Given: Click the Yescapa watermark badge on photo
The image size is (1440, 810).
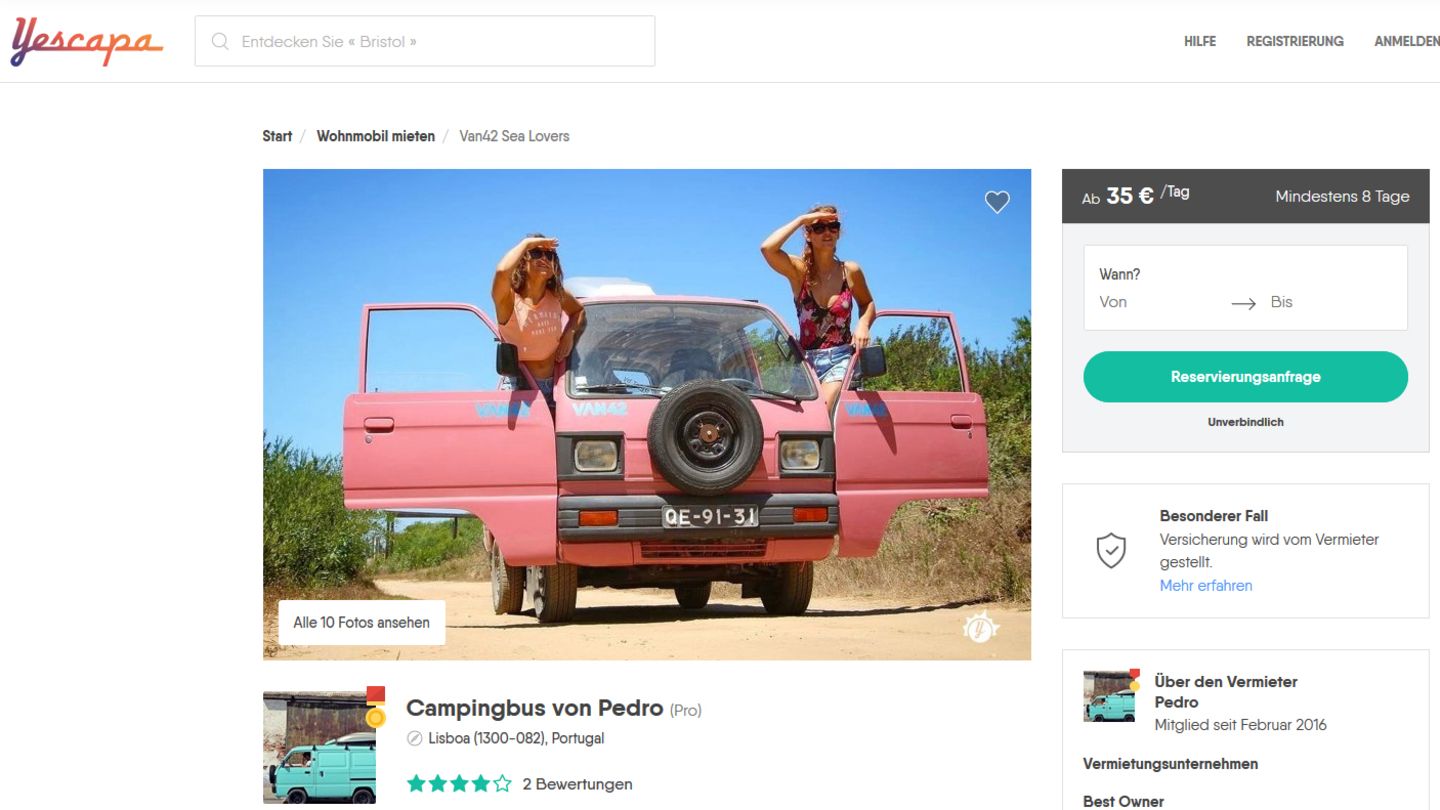Looking at the screenshot, I should click(980, 627).
